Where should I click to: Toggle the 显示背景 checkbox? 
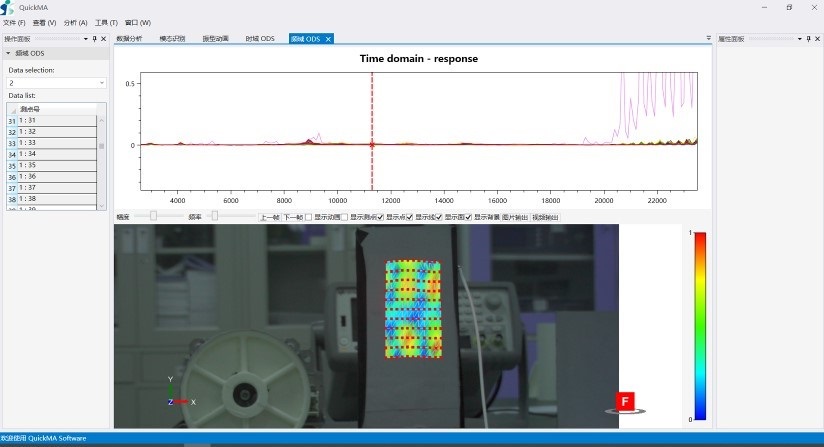coord(468,217)
